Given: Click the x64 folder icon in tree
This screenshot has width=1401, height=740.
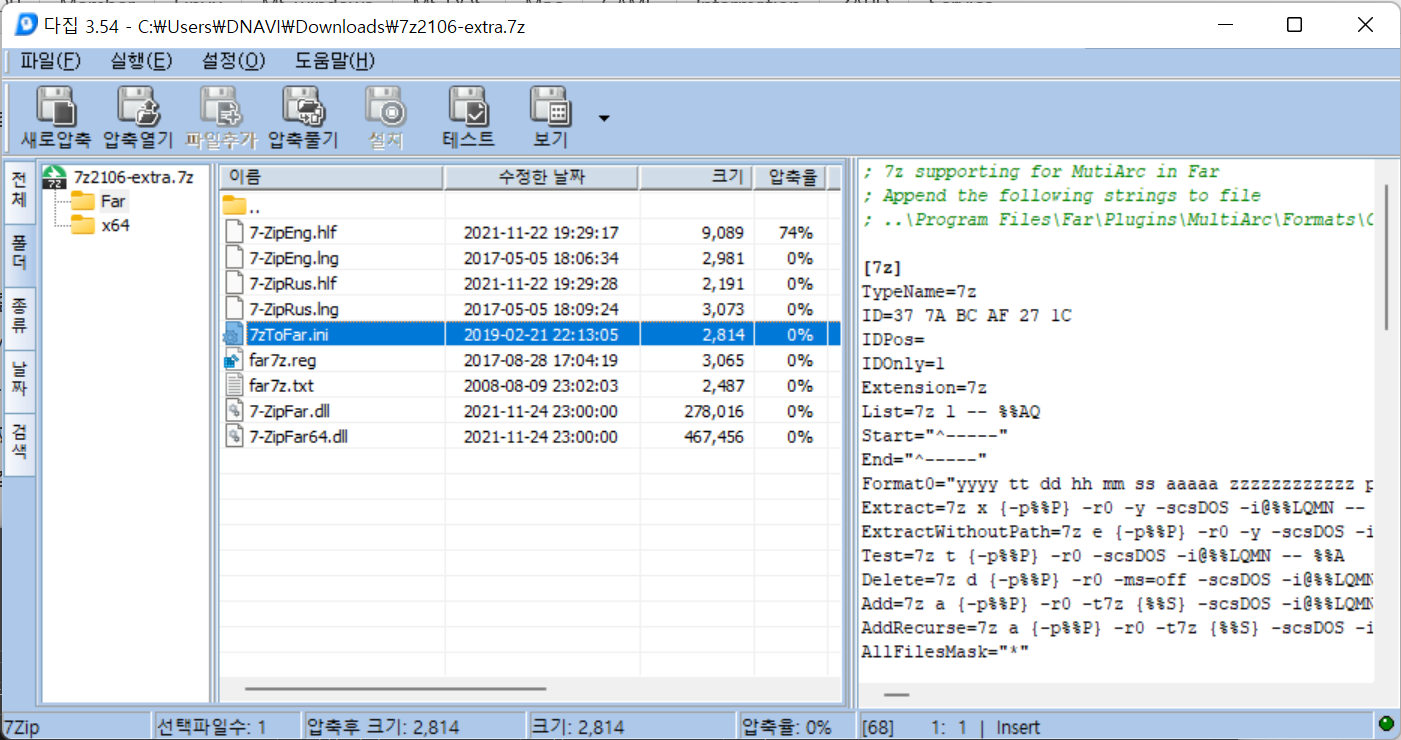Looking at the screenshot, I should (x=83, y=225).
